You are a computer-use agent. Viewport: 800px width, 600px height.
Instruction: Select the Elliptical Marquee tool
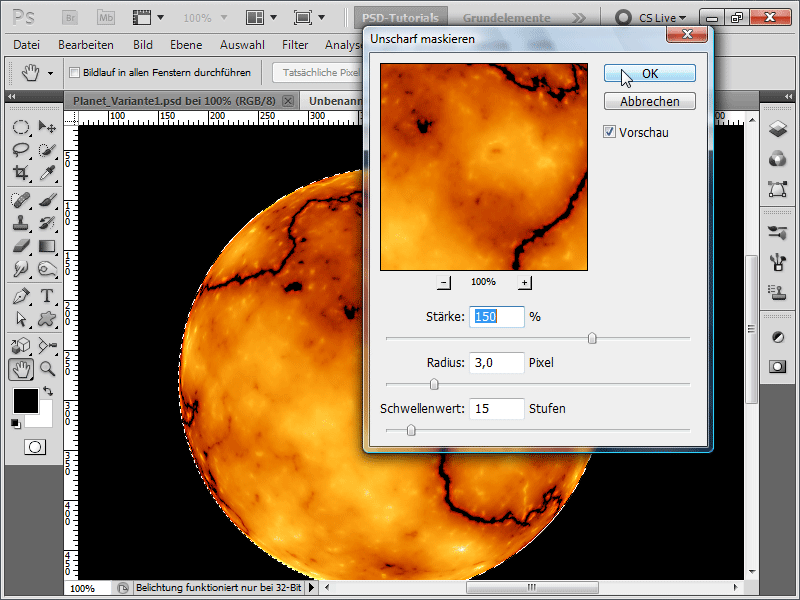[x=20, y=127]
